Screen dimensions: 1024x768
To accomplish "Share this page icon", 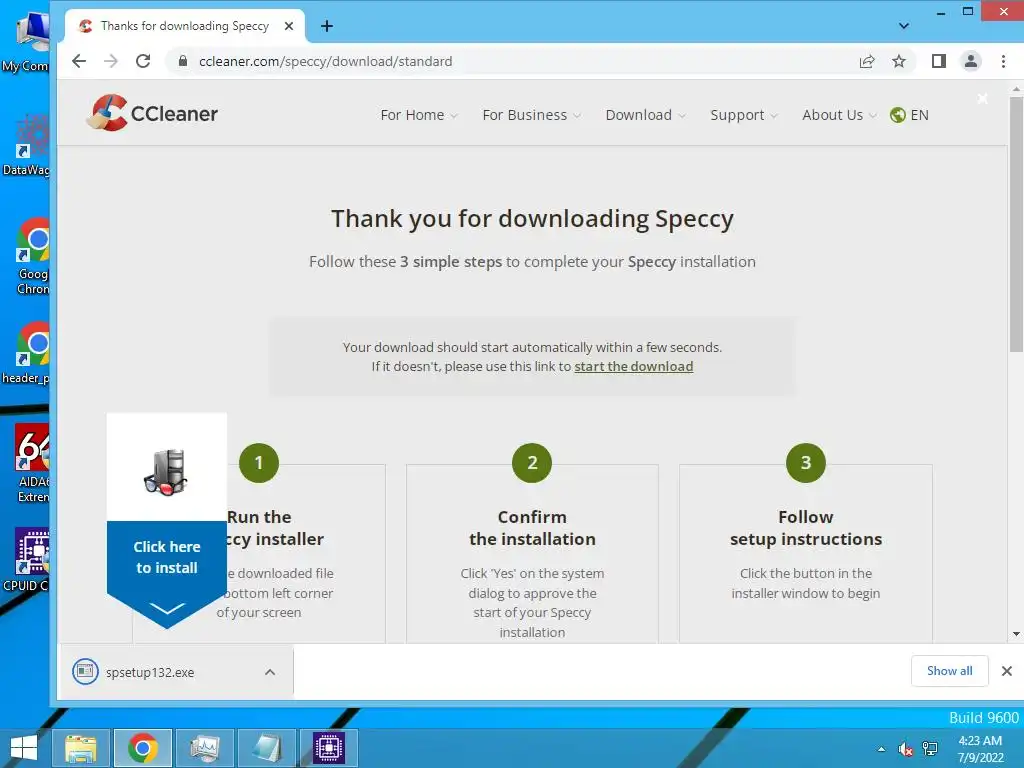I will (867, 61).
